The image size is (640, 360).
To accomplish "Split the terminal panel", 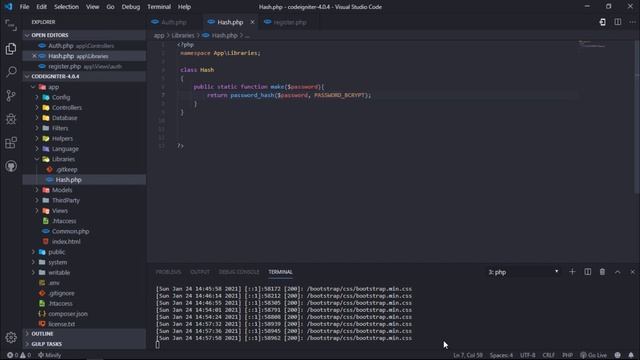I will (587, 272).
